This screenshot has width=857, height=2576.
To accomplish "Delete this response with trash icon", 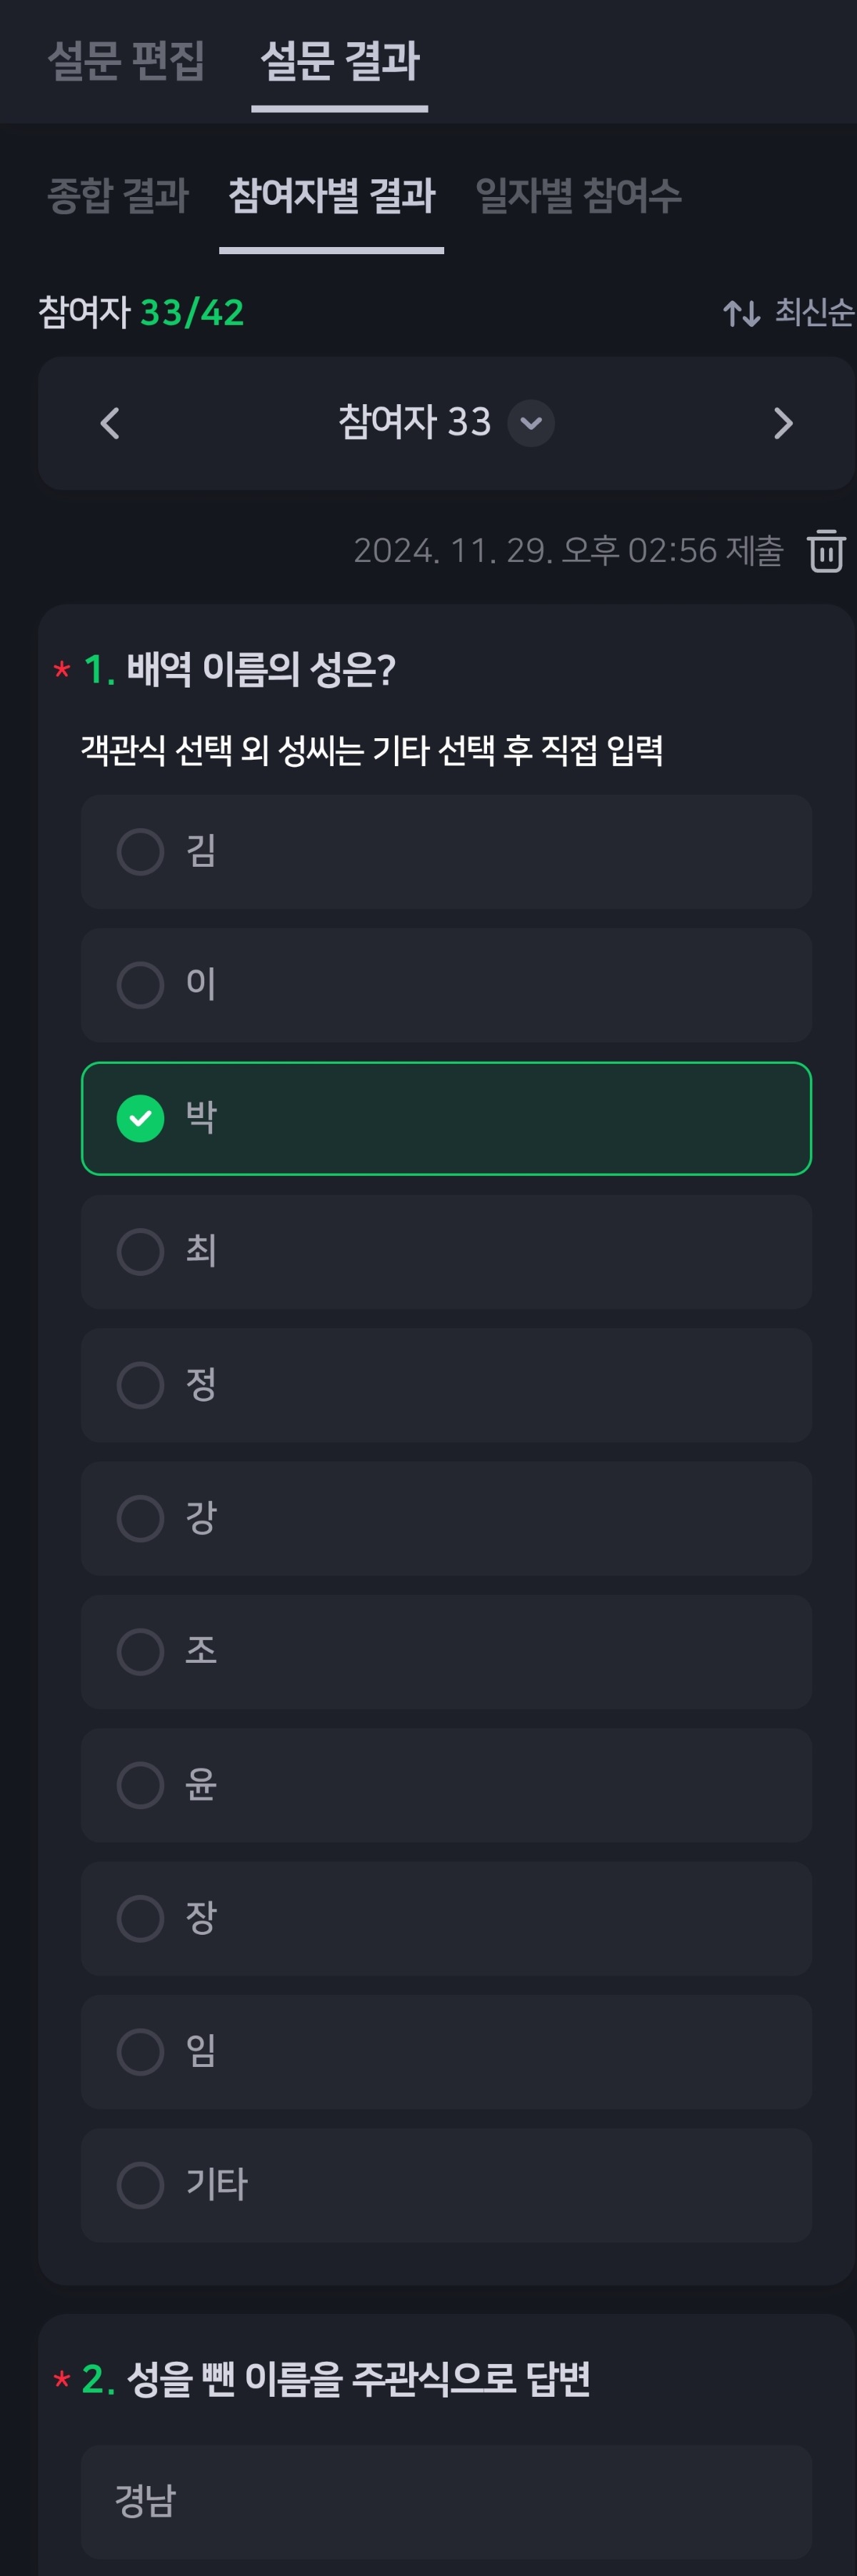I will coord(826,551).
